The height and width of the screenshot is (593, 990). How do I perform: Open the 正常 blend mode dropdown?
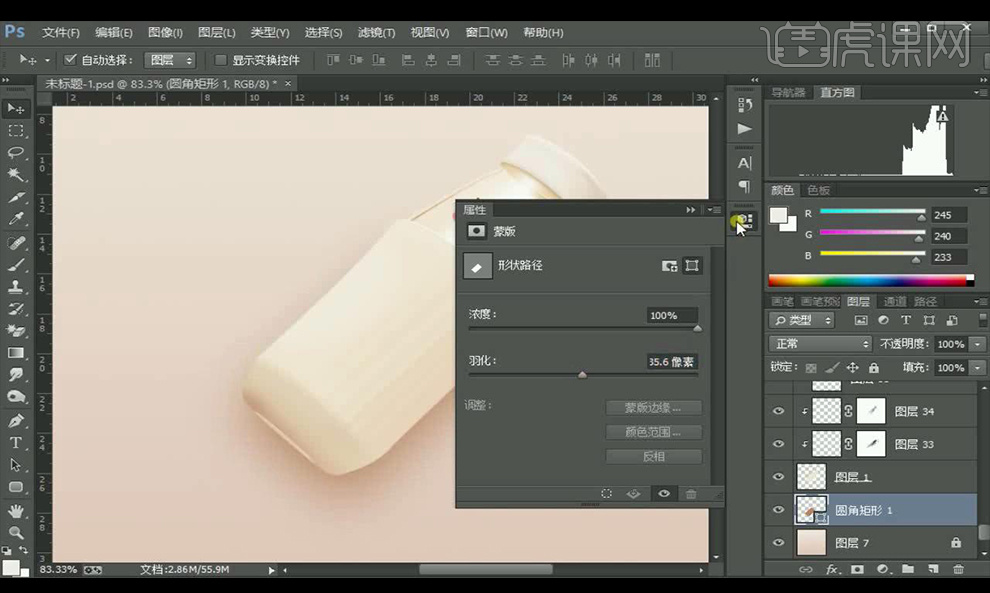point(821,344)
